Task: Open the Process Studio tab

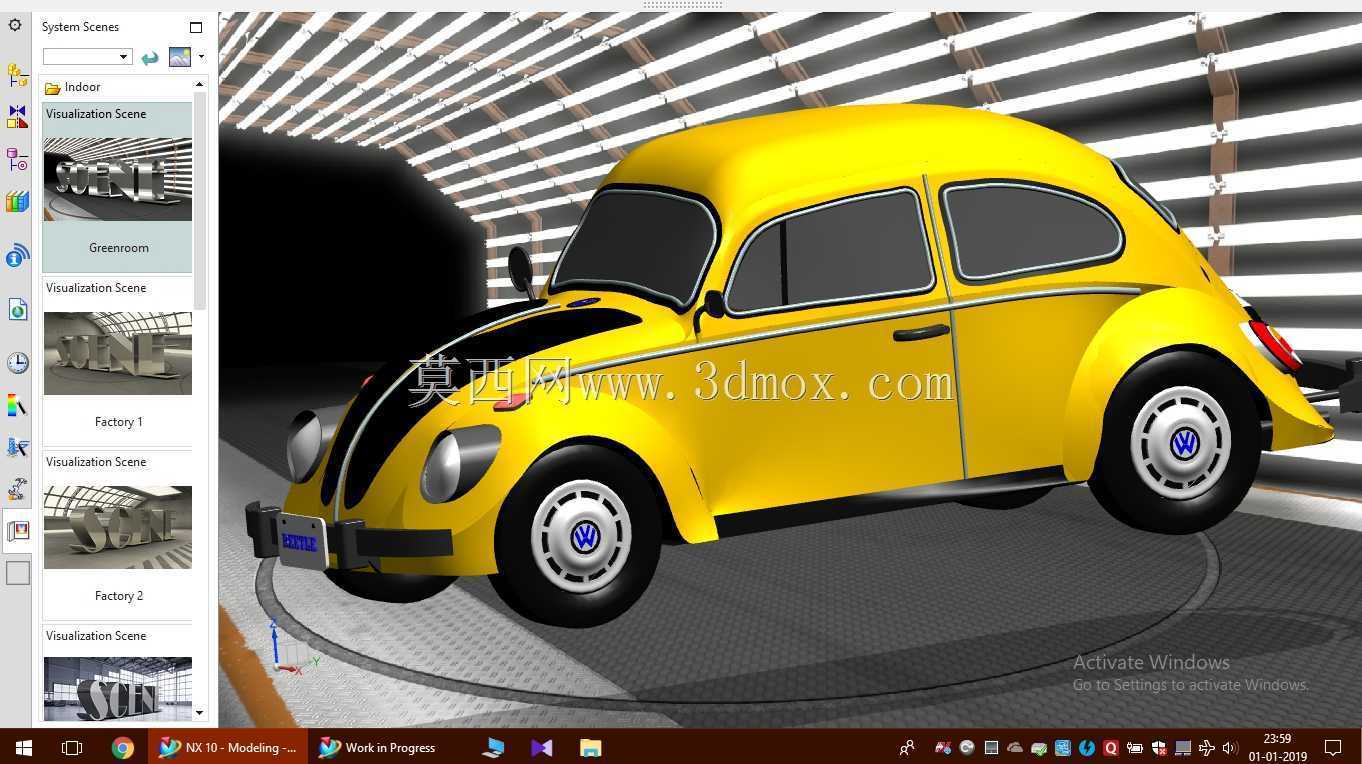Action: tap(17, 447)
